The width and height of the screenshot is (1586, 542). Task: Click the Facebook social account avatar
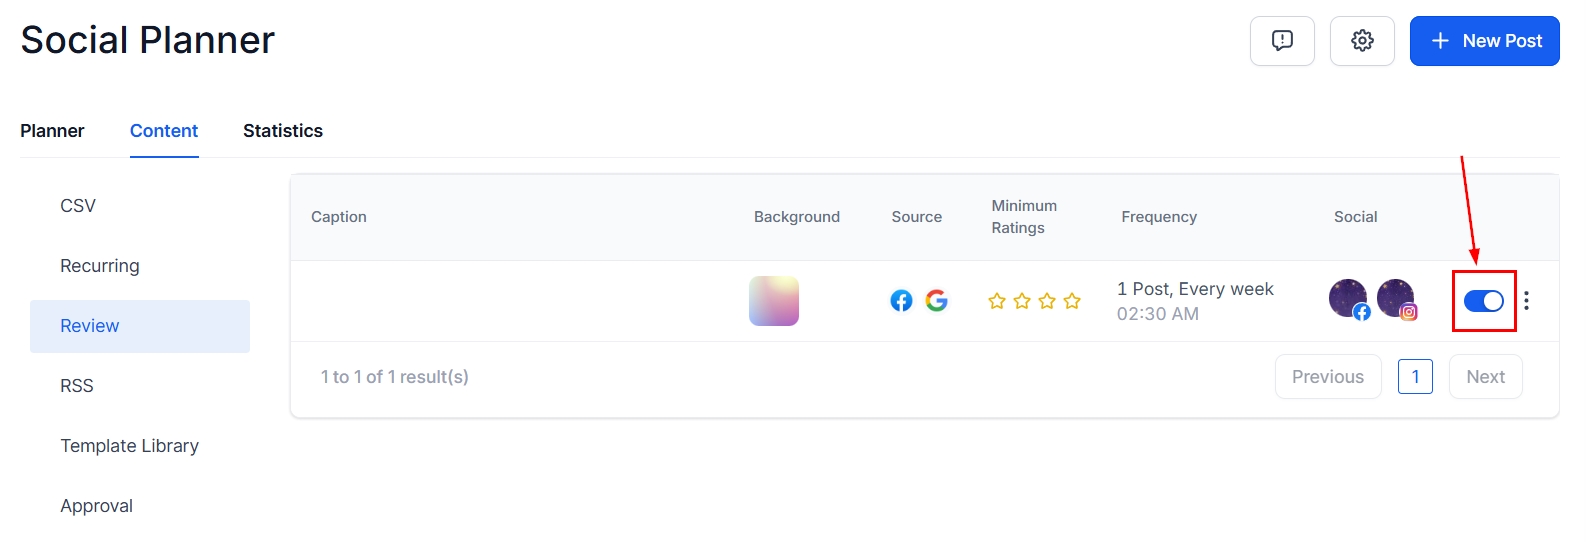click(x=1349, y=299)
